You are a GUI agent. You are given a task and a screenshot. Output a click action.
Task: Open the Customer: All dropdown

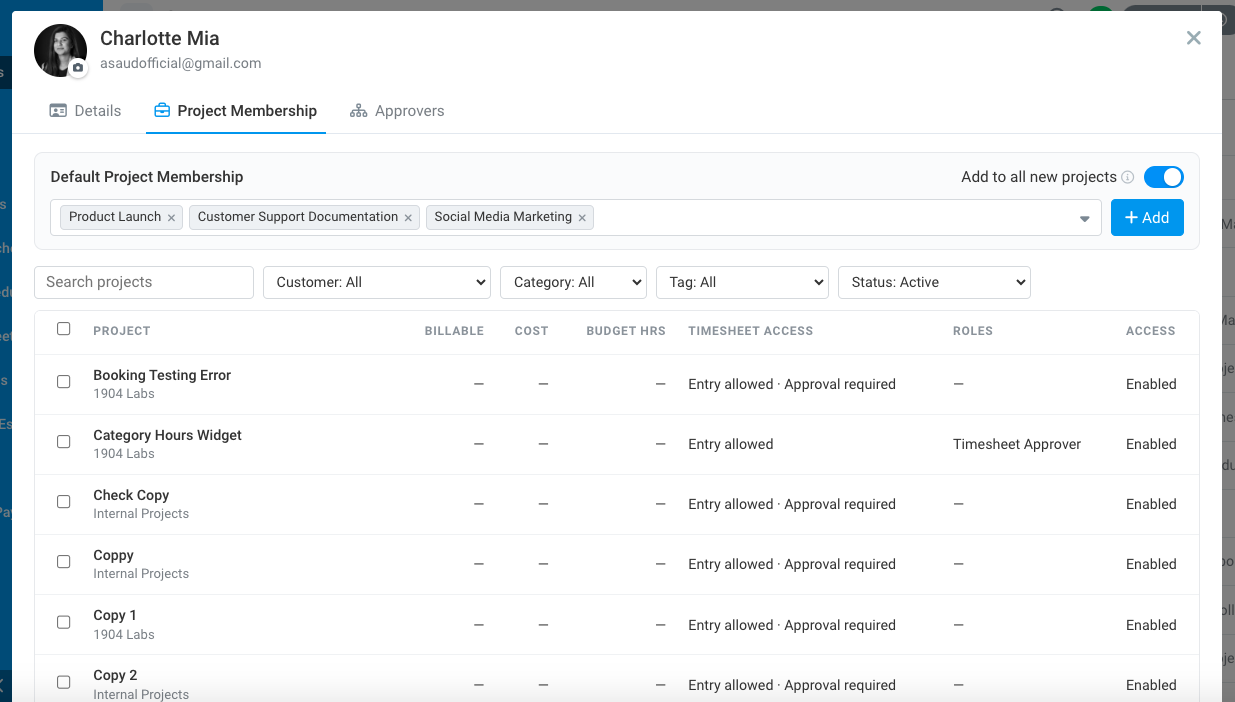pyautogui.click(x=377, y=282)
